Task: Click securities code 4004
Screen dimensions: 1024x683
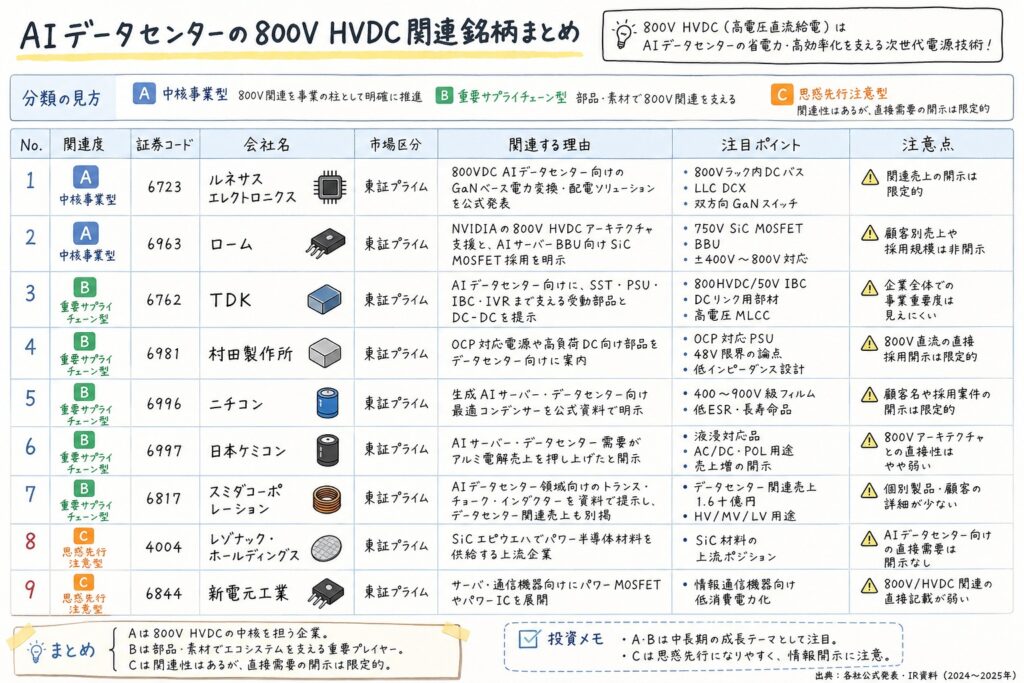Action: 164,547
